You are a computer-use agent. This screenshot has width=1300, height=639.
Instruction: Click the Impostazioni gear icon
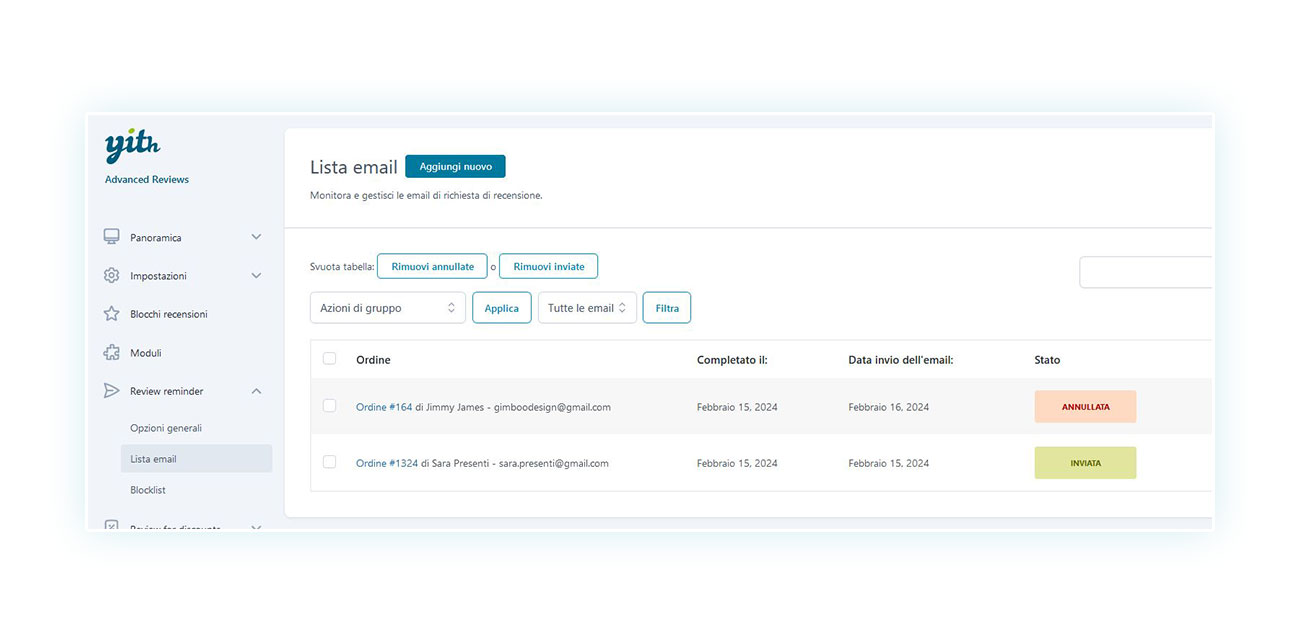(x=112, y=275)
